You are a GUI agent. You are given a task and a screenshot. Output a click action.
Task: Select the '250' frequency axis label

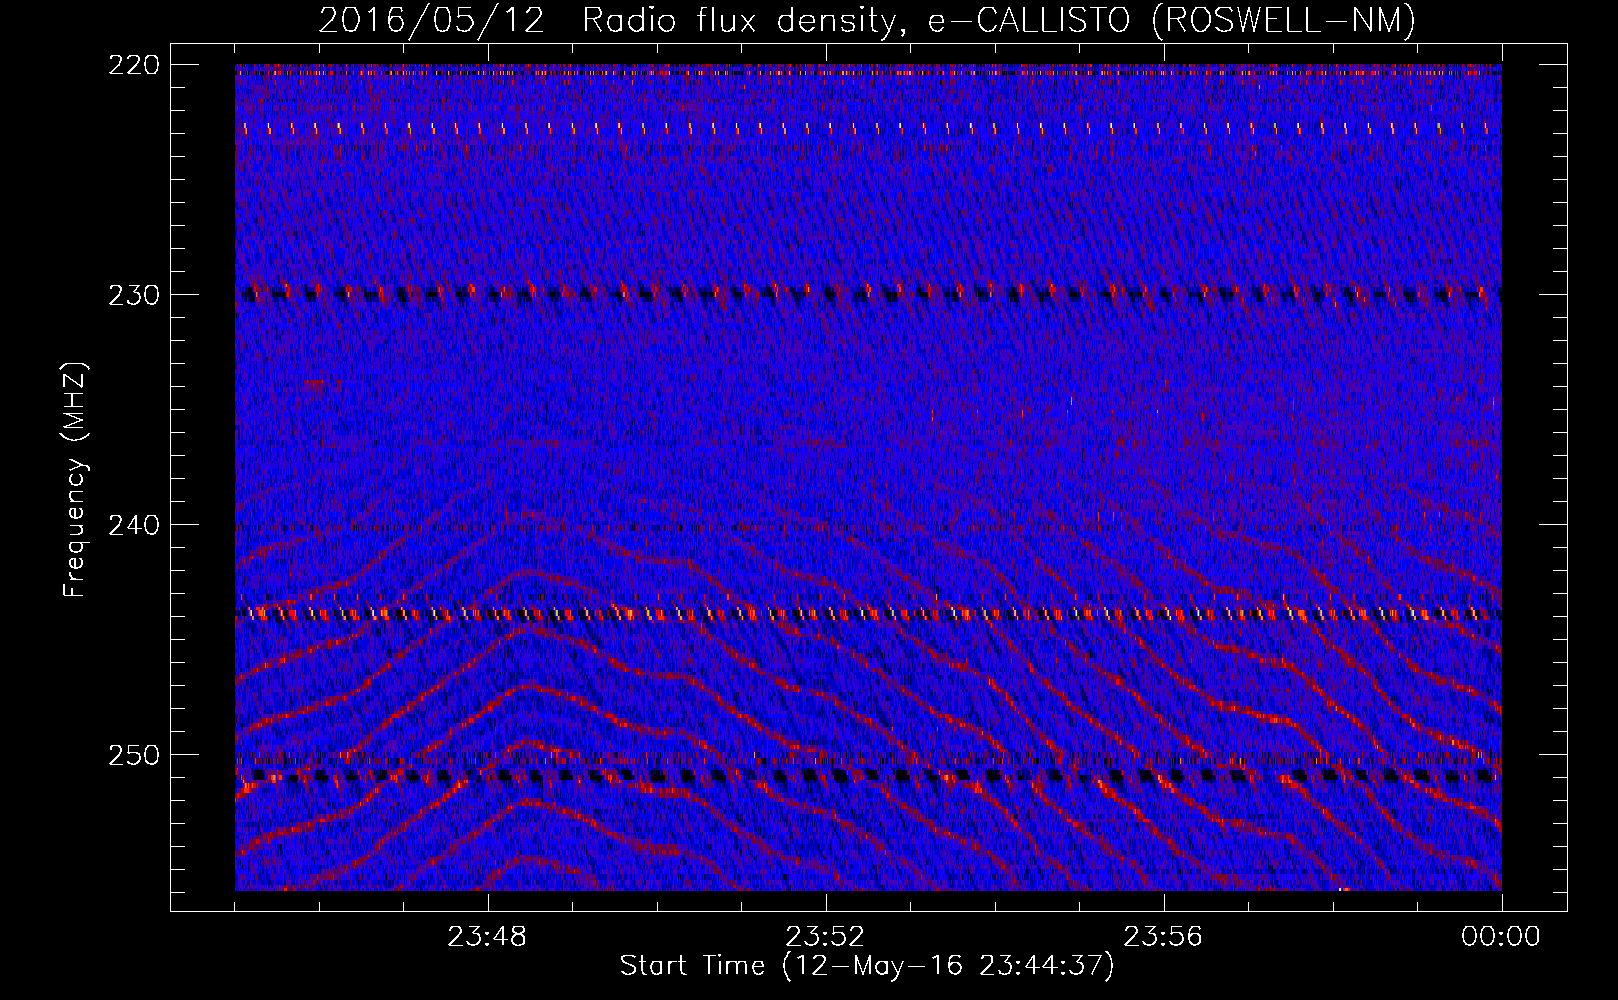(133, 755)
